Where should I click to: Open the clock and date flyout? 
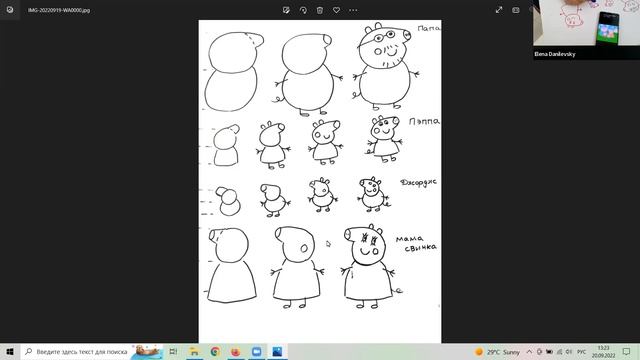coord(603,351)
